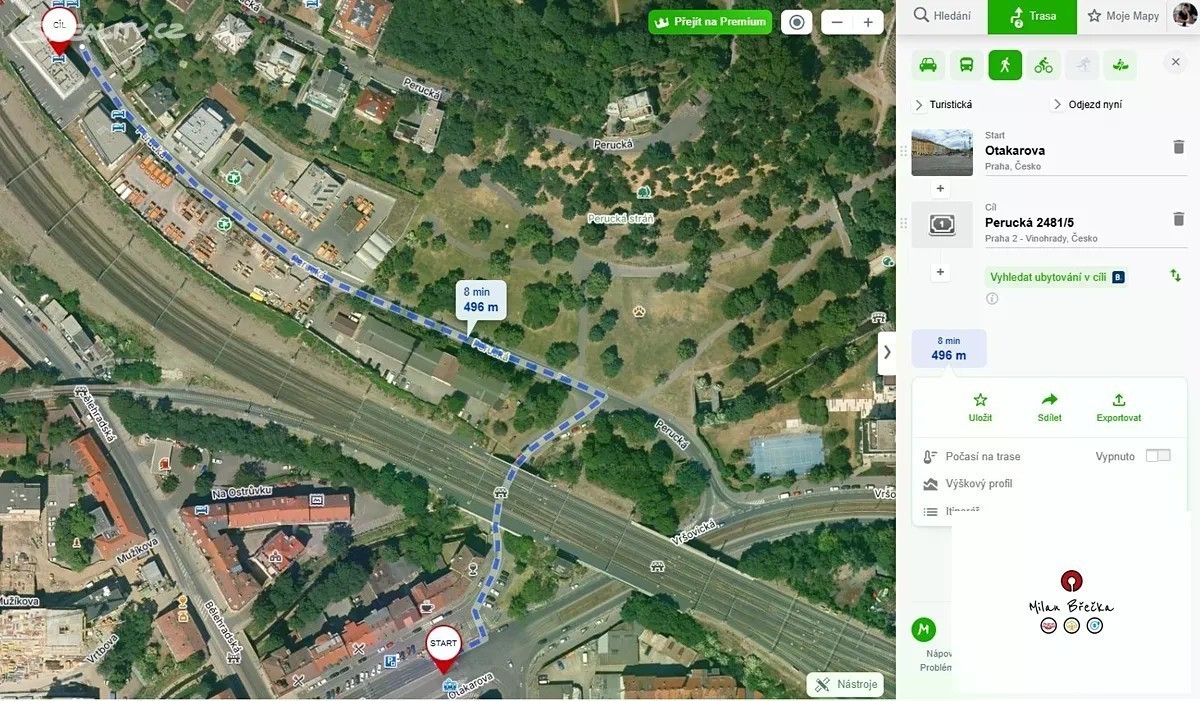
Task: Open the Nástroje tools button
Action: pyautogui.click(x=846, y=684)
